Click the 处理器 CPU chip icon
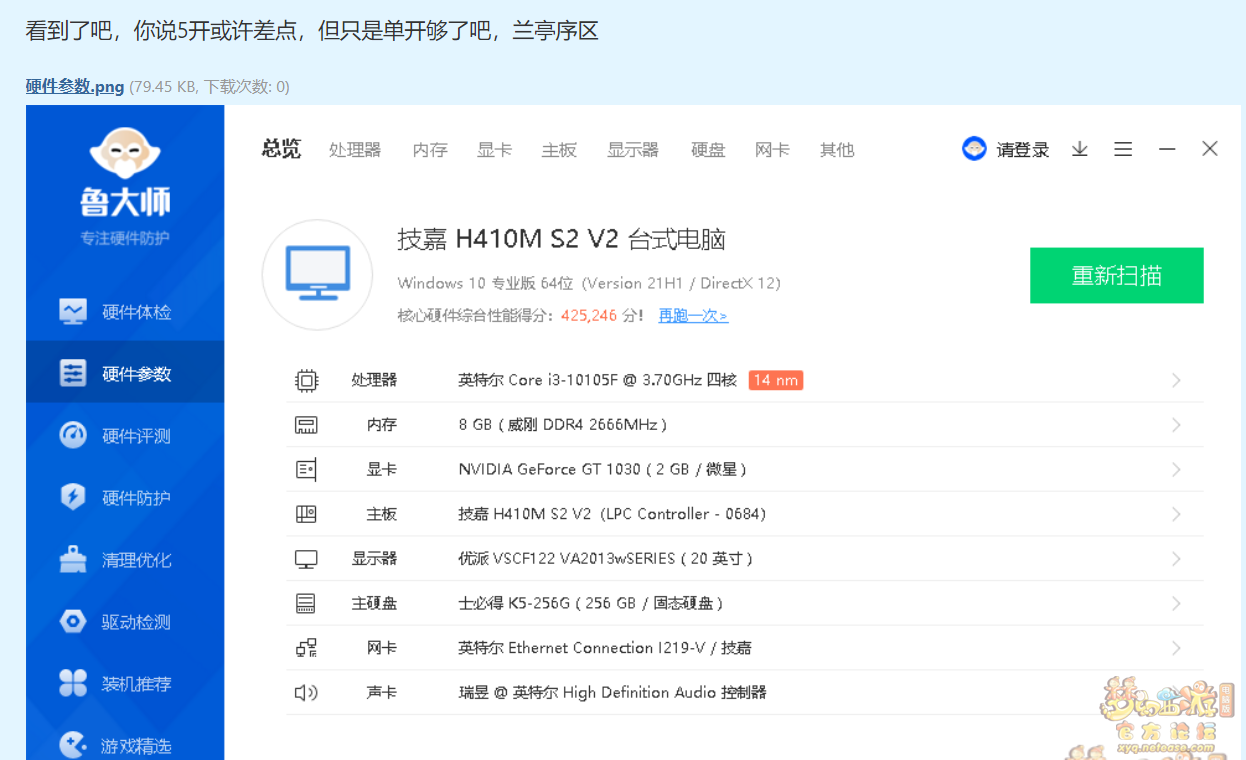Viewport: 1246px width, 760px height. point(306,380)
